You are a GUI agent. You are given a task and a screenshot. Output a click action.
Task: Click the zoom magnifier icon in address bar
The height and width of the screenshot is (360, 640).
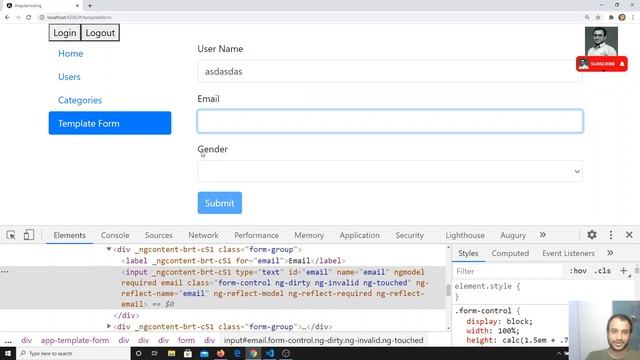point(587,18)
